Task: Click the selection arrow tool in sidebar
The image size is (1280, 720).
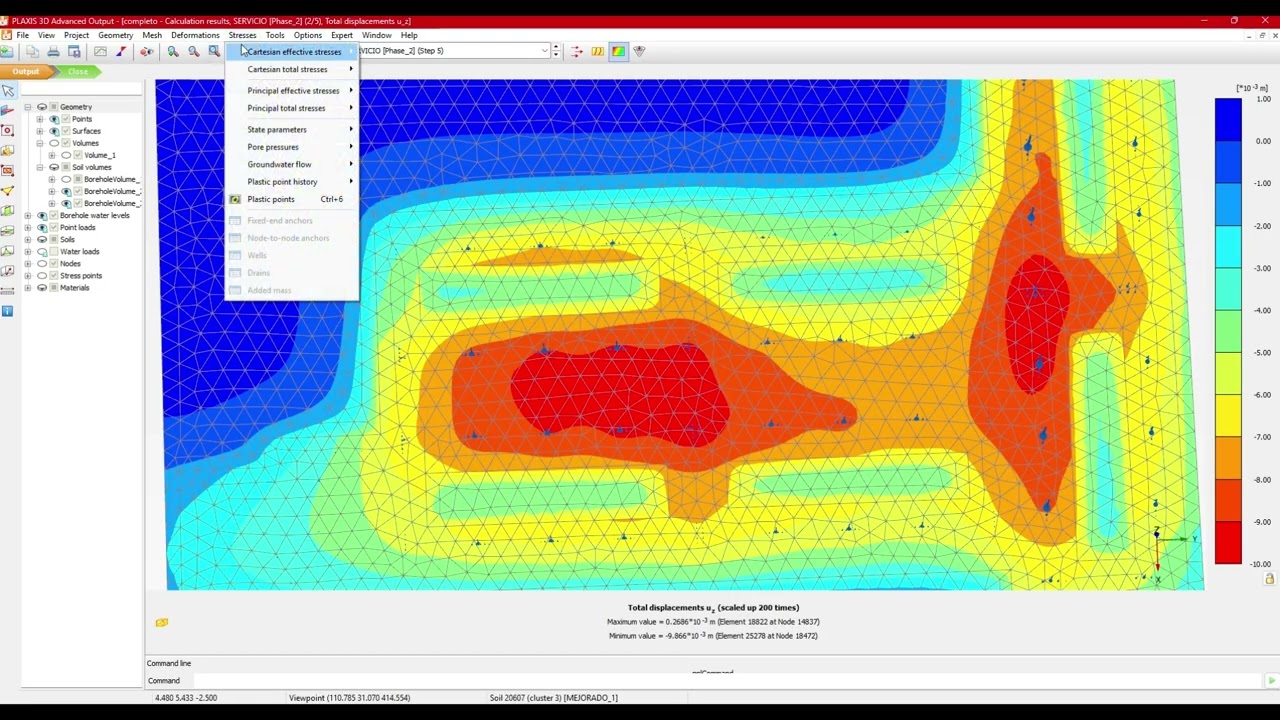Action: click(x=8, y=91)
